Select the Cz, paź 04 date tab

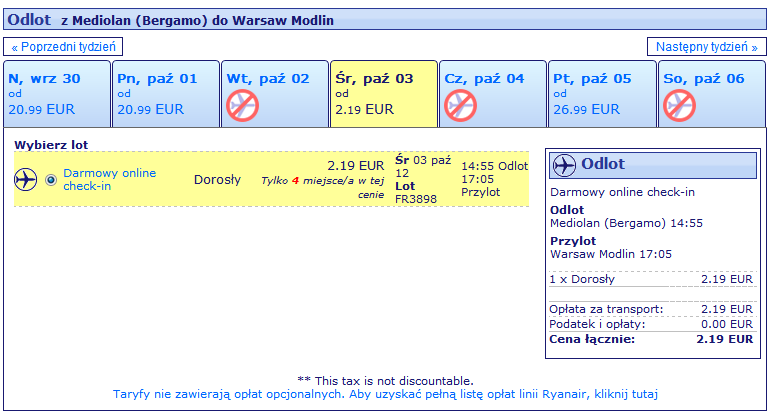(x=493, y=94)
